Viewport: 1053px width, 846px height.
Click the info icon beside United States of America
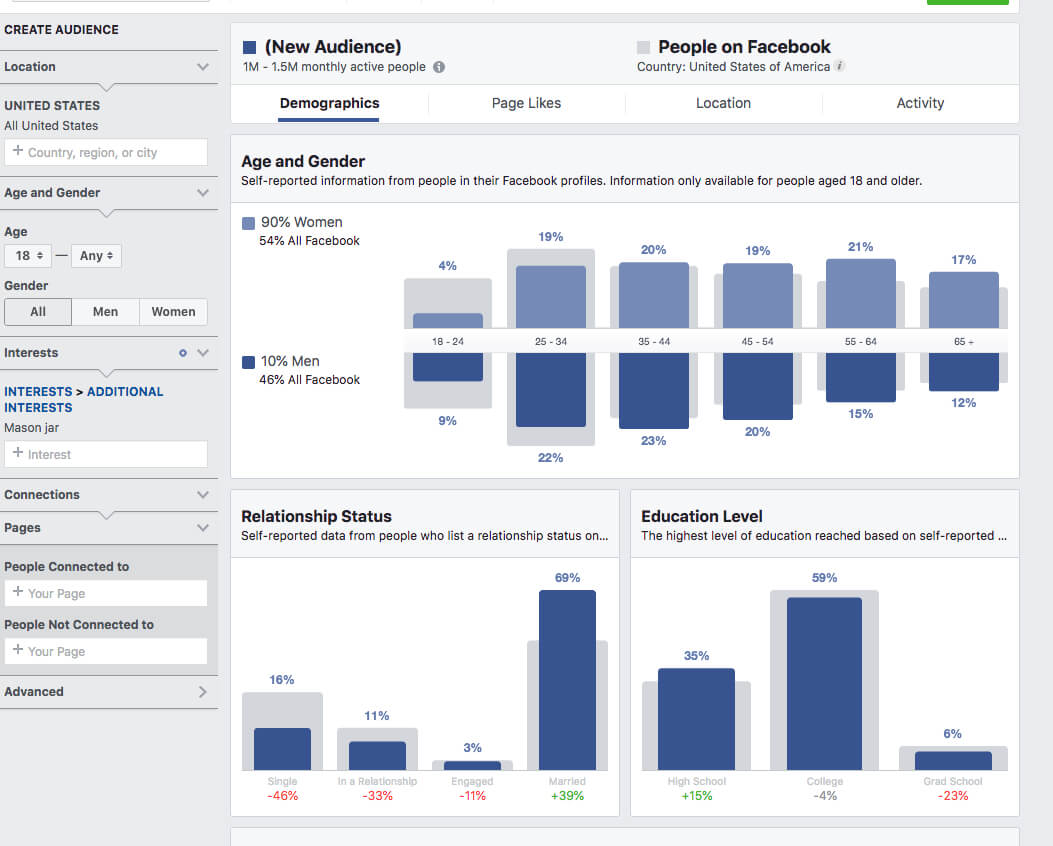[839, 66]
